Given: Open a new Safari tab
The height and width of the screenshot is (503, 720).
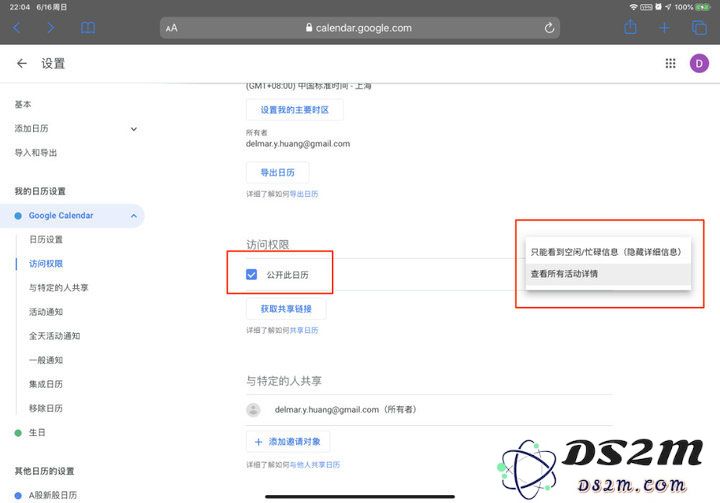Looking at the screenshot, I should point(664,28).
